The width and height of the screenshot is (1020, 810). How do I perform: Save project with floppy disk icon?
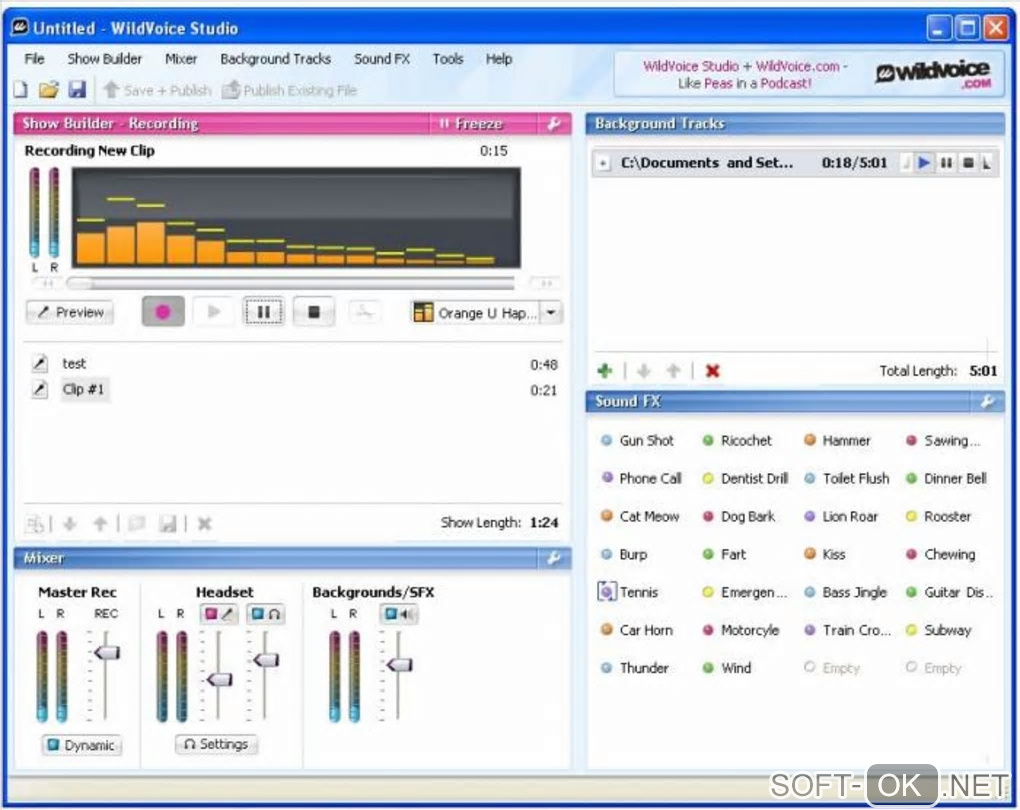point(77,89)
